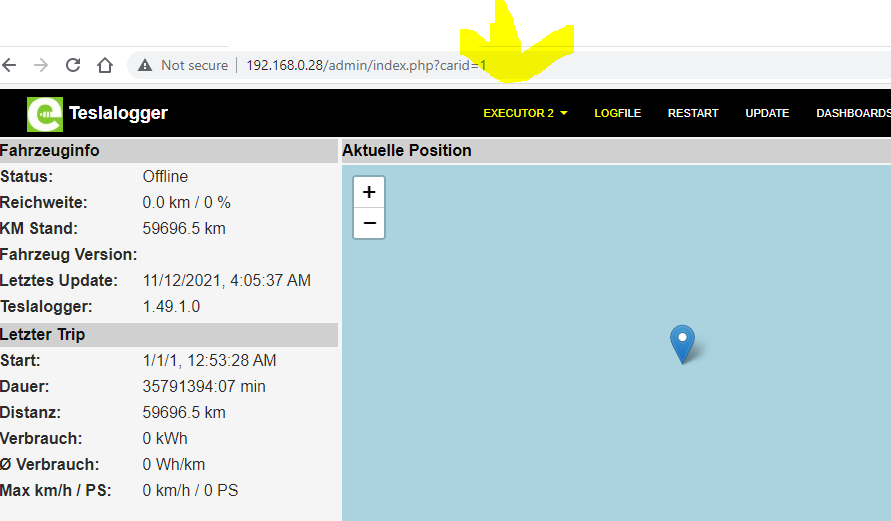This screenshot has width=891, height=521.
Task: Select the Status value Offline
Action: 165,177
